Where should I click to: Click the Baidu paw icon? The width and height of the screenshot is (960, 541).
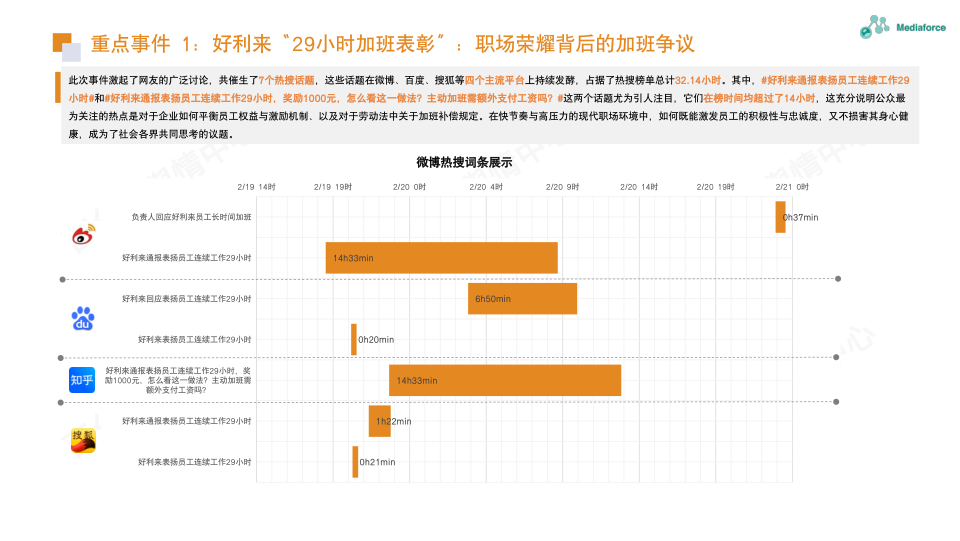tap(83, 318)
